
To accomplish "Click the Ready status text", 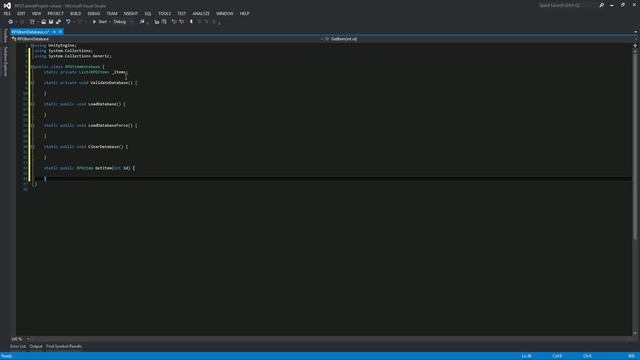I will 7,356.
